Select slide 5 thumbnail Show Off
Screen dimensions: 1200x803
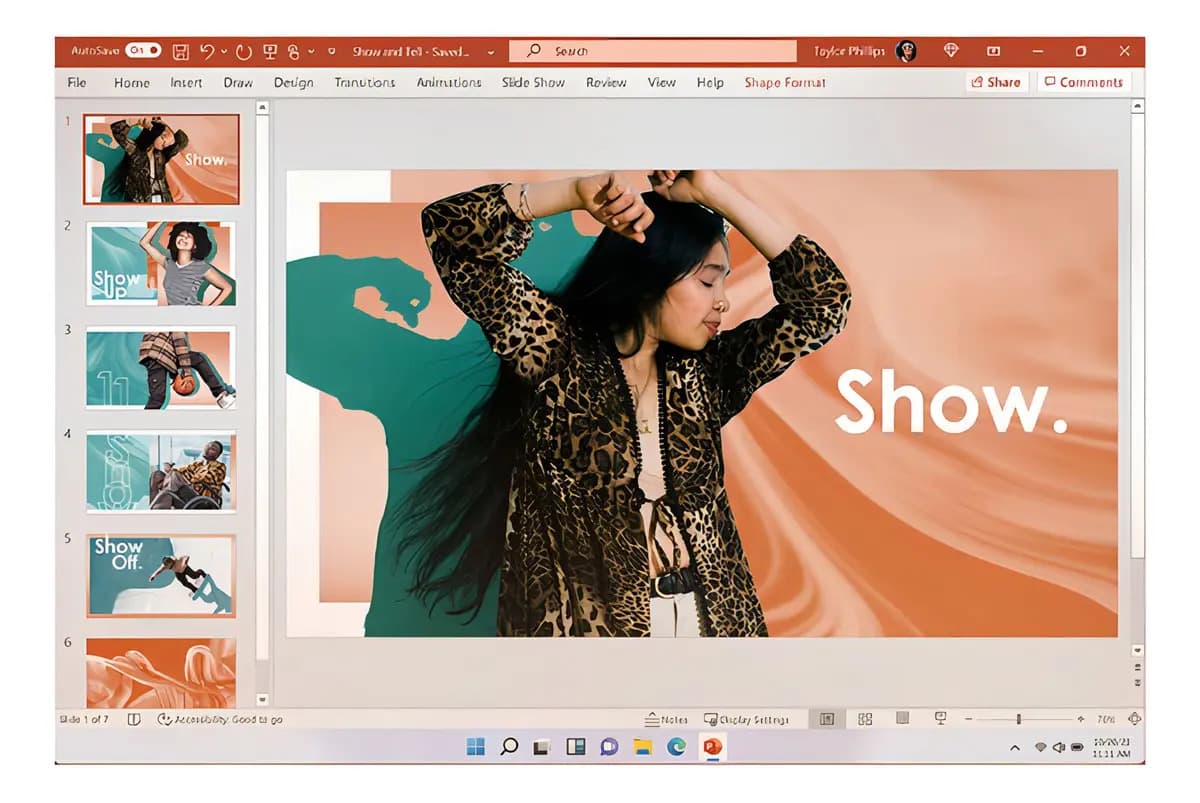161,576
